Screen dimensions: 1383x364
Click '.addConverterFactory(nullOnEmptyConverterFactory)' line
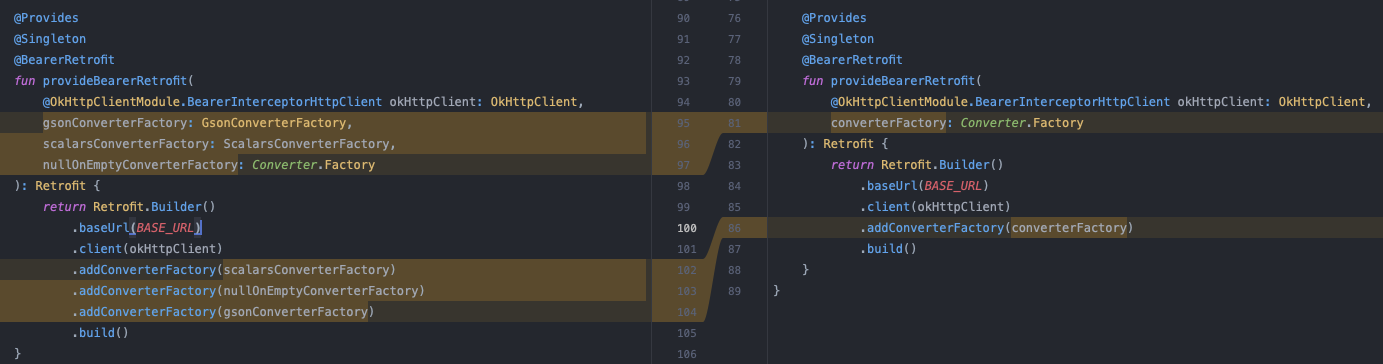[248, 291]
